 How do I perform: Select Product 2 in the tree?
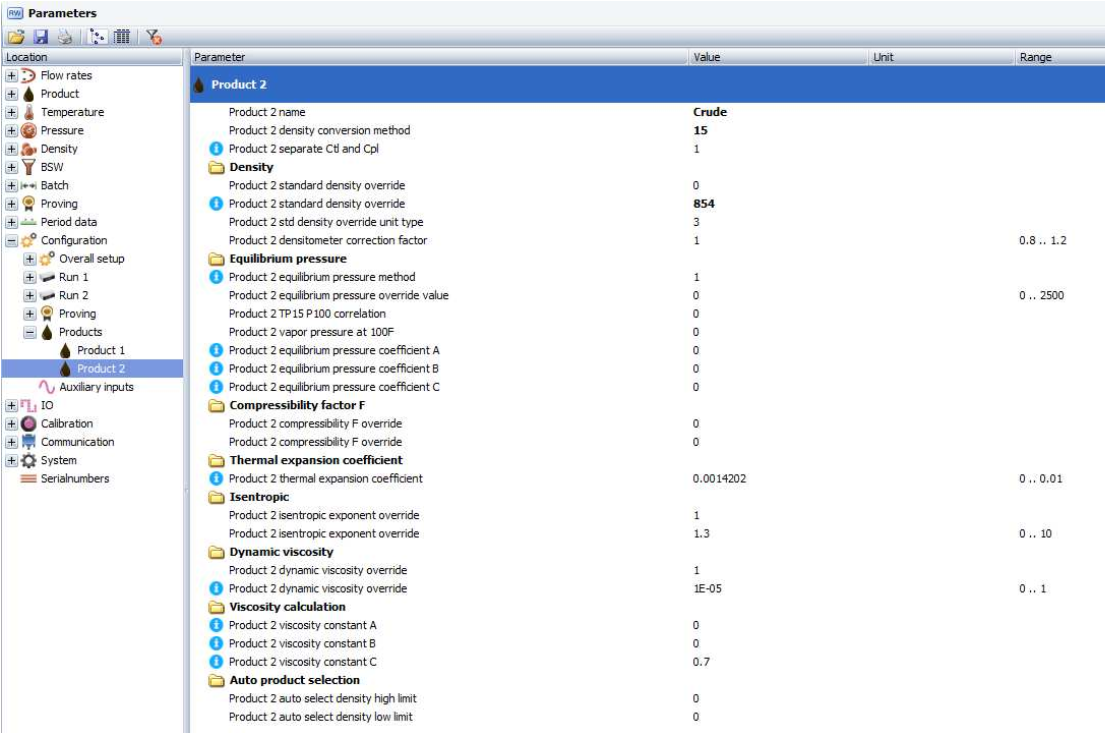[x=101, y=369]
